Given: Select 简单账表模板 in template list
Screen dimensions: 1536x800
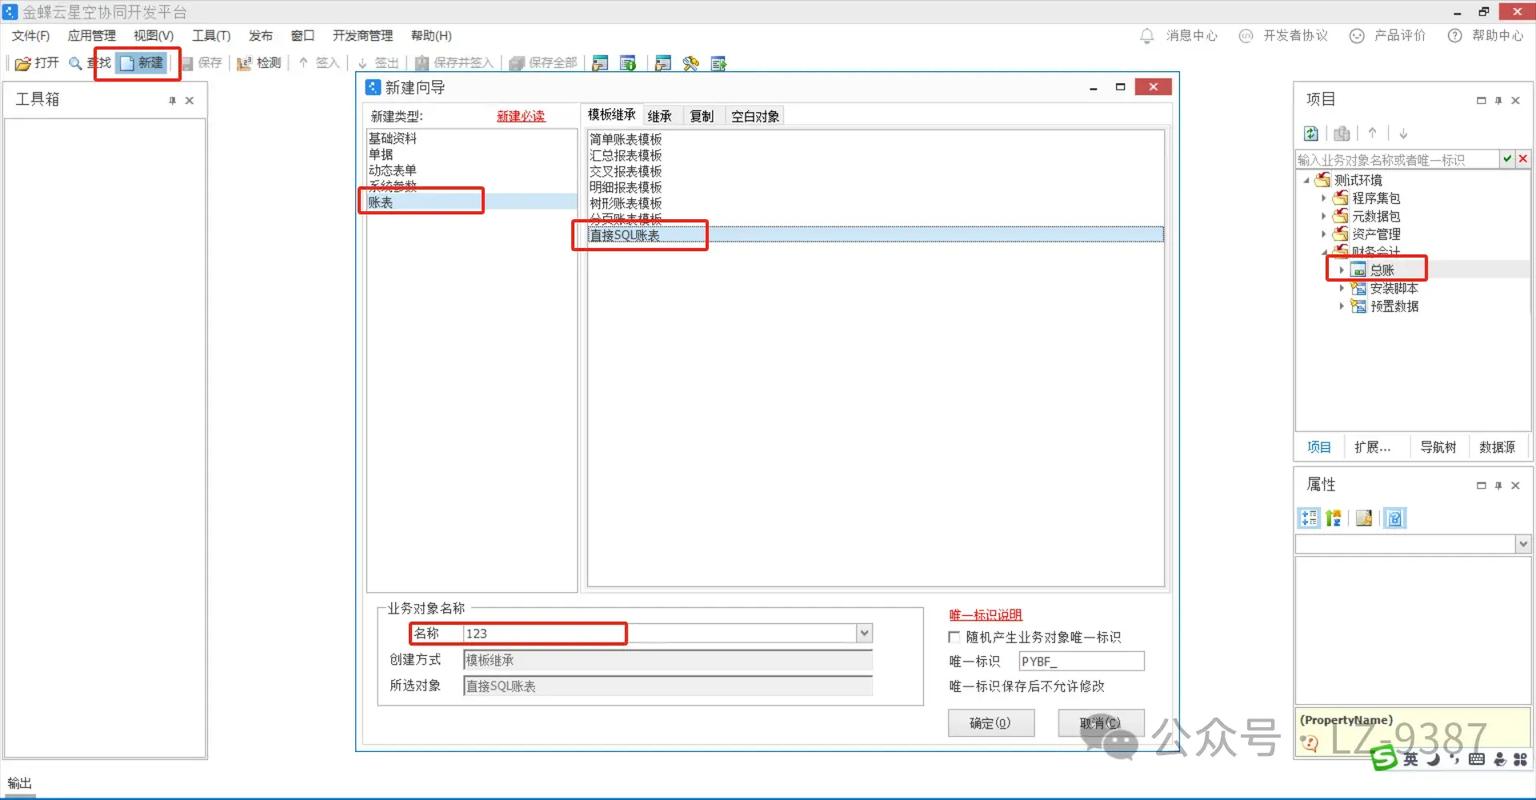Looking at the screenshot, I should 626,140.
